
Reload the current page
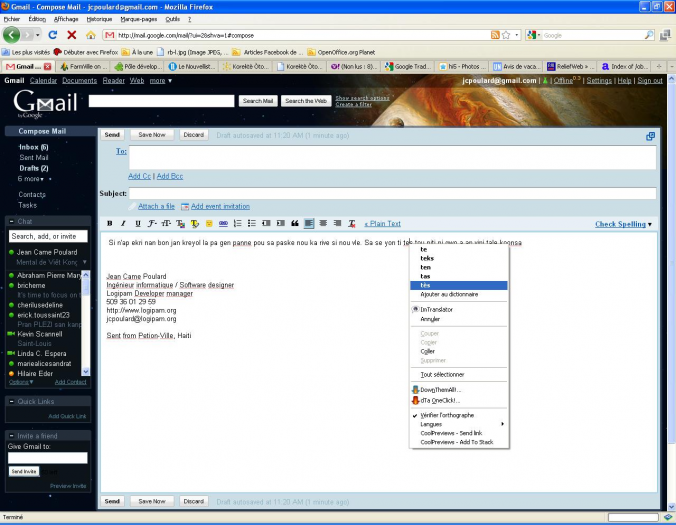coord(53,35)
